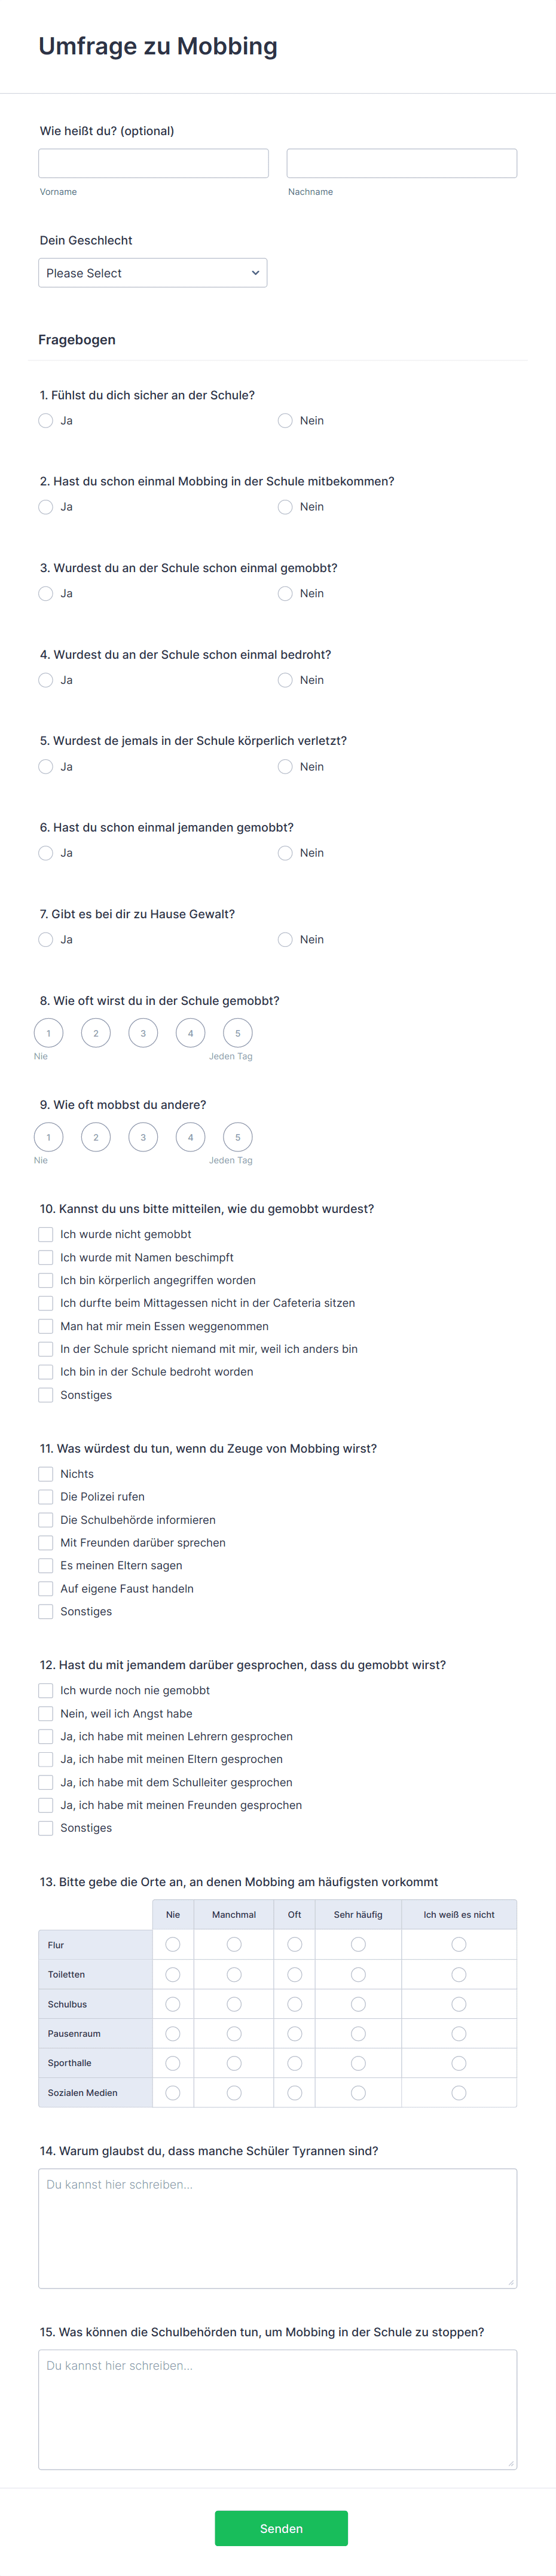Select "Jeden Tag" rating for mobbing others
Viewport: 556px width, 2576px height.
[x=238, y=1137]
